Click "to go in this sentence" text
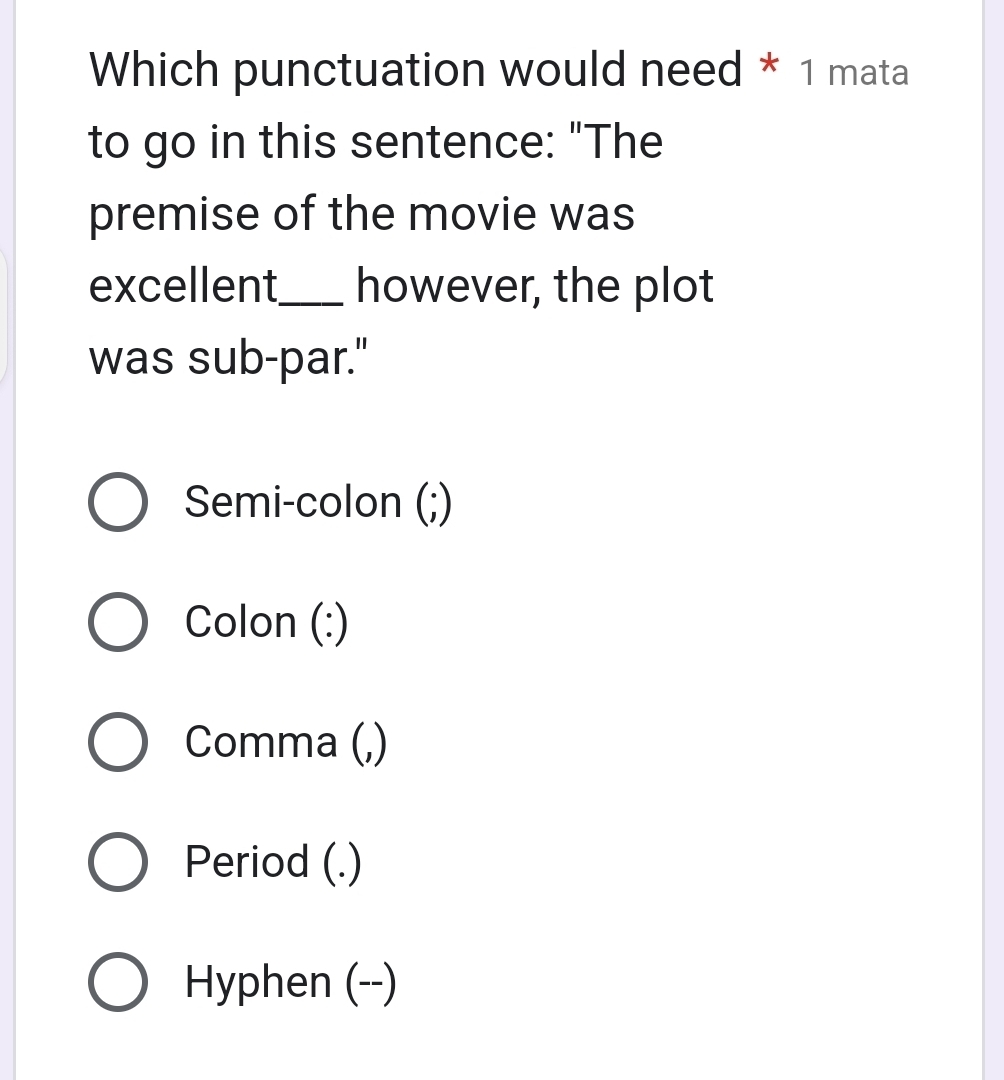1004x1080 pixels. click(315, 143)
